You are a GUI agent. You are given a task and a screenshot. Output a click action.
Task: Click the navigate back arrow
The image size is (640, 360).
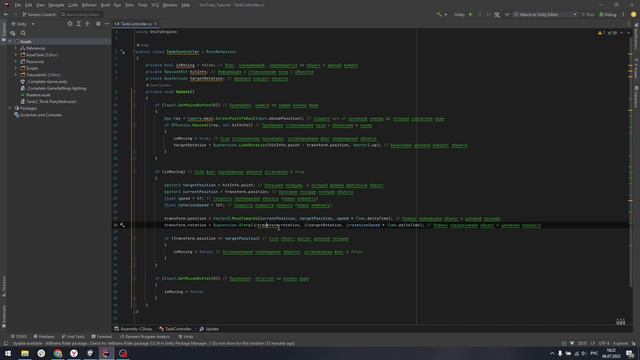pos(6,14)
